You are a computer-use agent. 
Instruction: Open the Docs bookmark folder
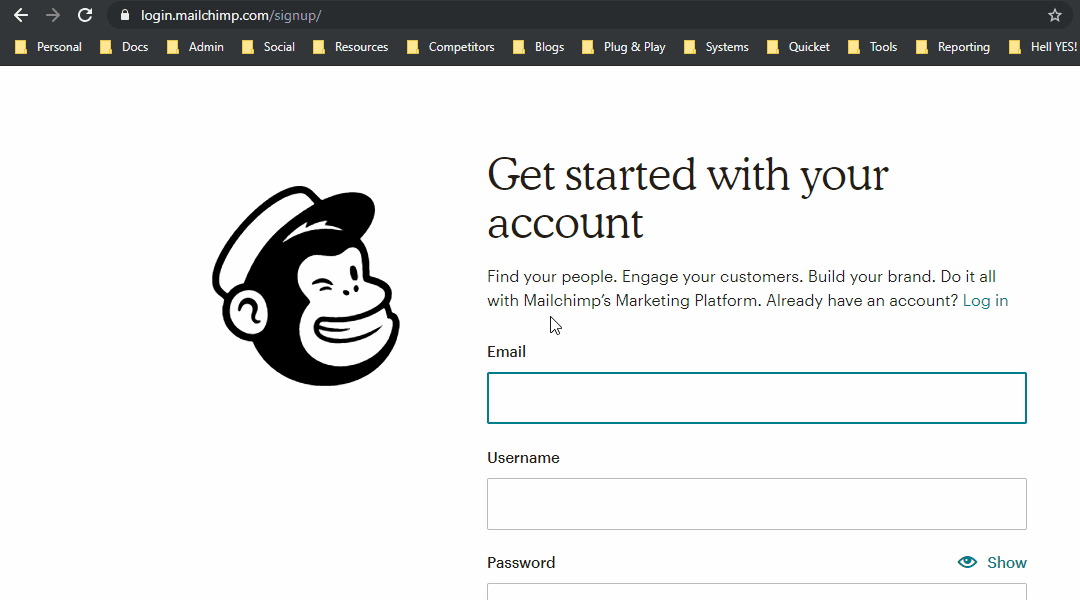click(124, 47)
